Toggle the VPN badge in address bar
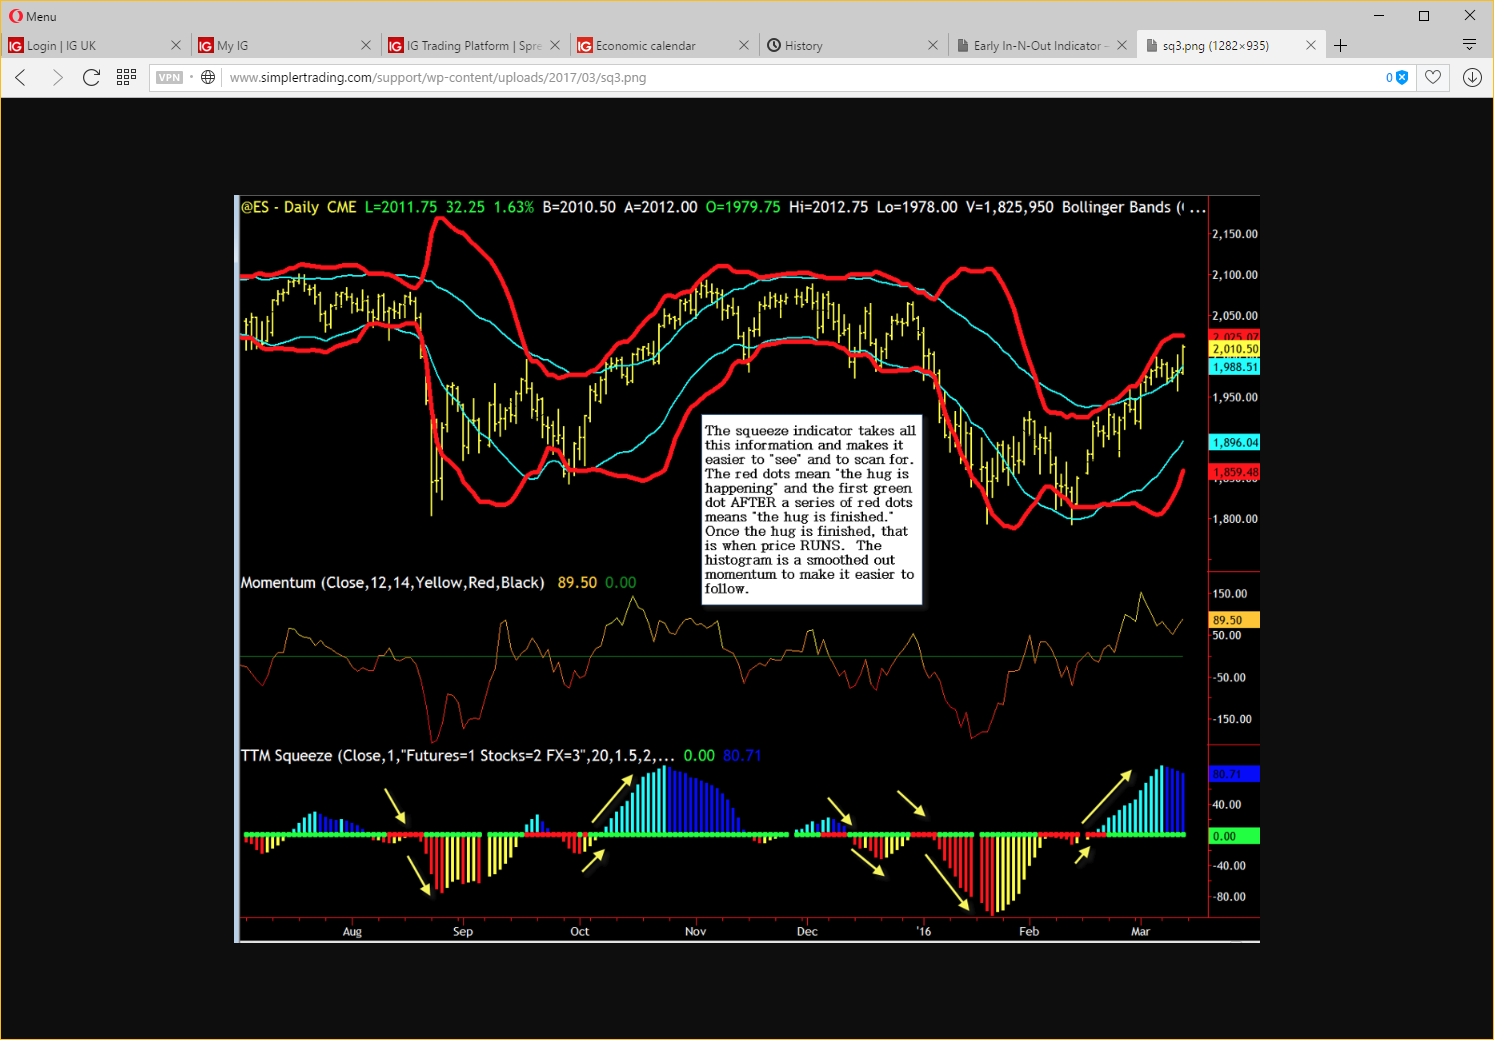Viewport: 1494px width, 1040px height. click(169, 77)
